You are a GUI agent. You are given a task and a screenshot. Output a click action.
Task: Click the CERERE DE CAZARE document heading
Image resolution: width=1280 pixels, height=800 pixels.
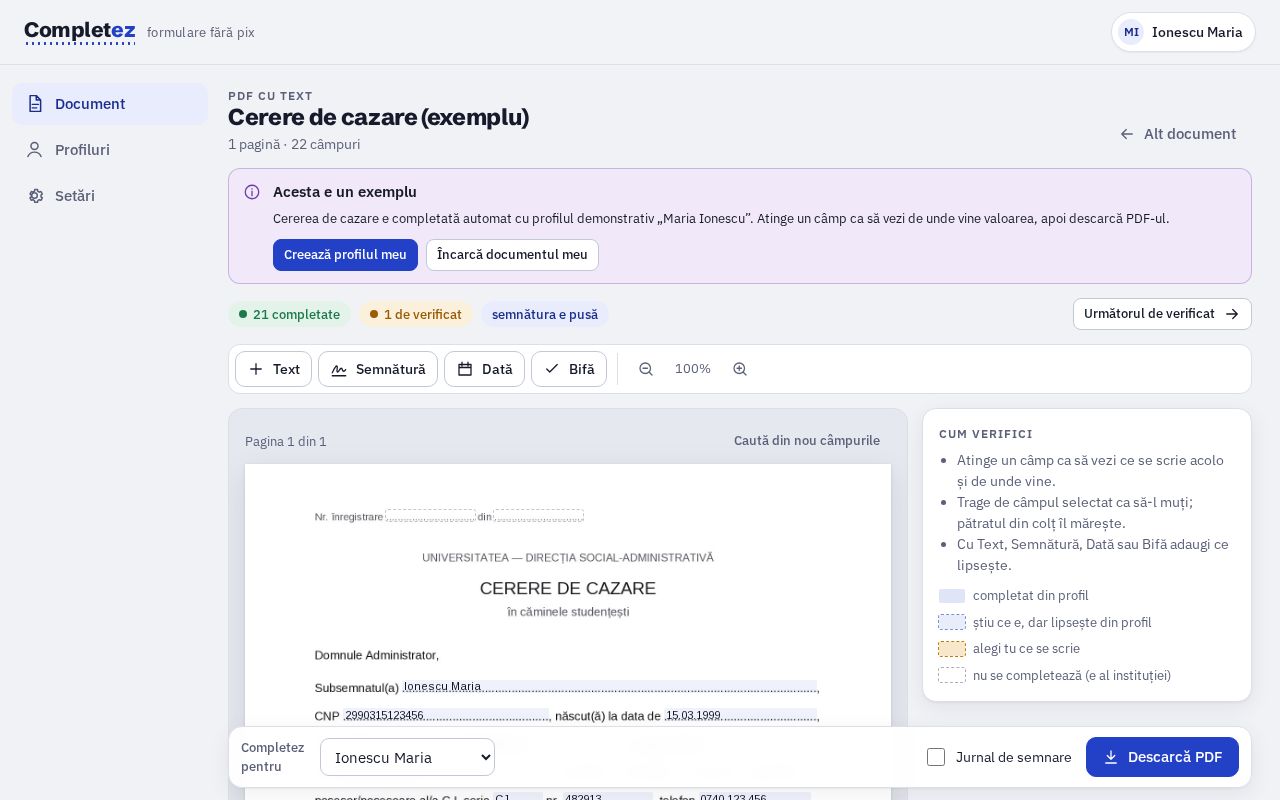tap(568, 588)
